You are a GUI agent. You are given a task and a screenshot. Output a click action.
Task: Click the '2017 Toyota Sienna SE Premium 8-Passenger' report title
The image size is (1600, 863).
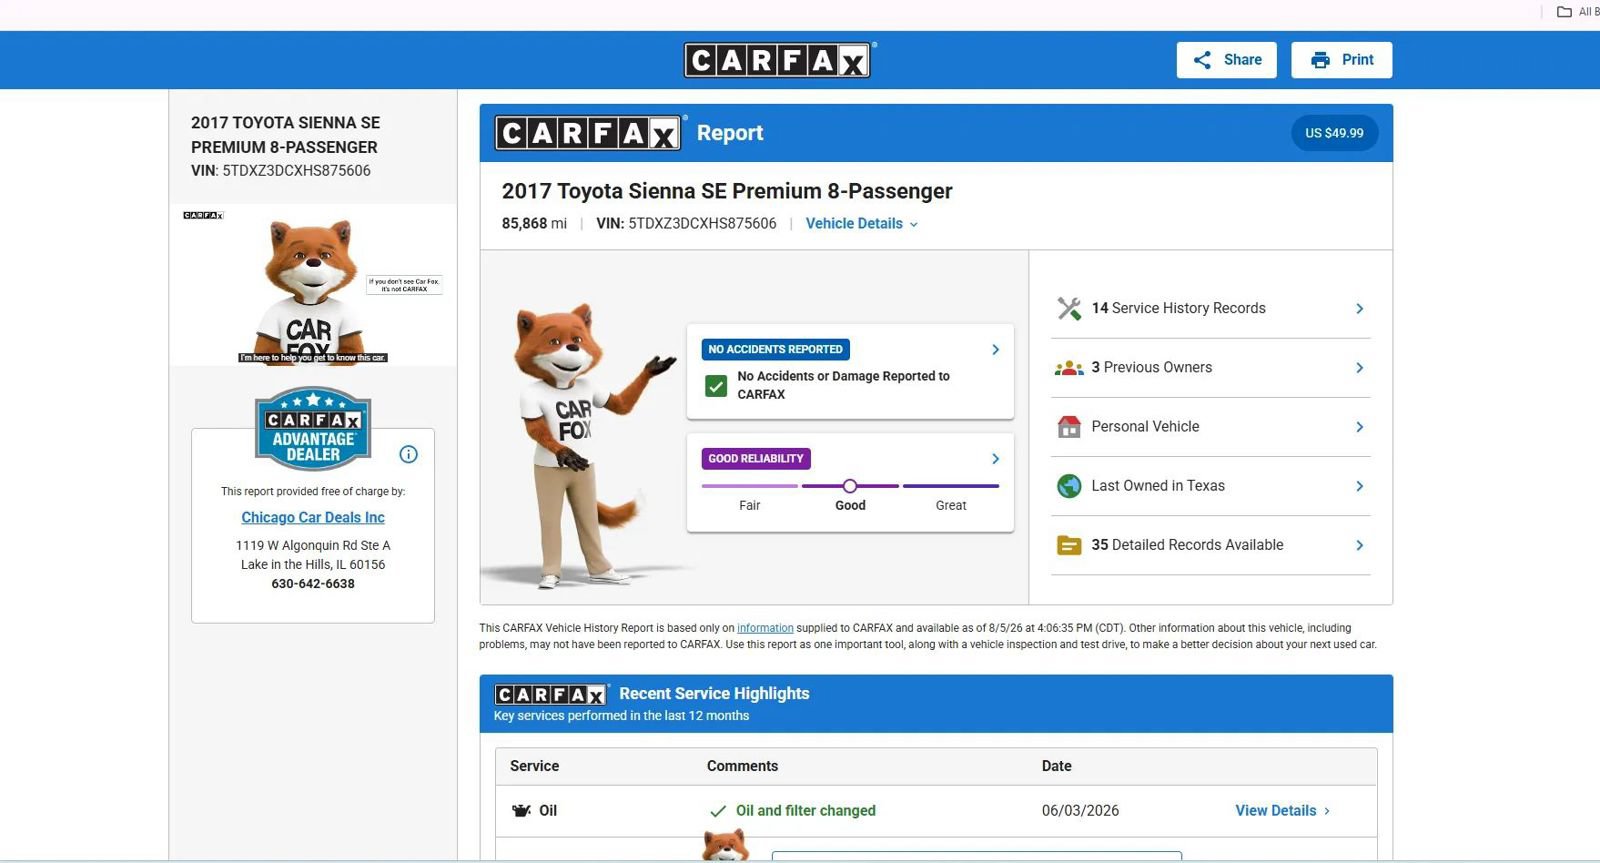click(x=727, y=191)
